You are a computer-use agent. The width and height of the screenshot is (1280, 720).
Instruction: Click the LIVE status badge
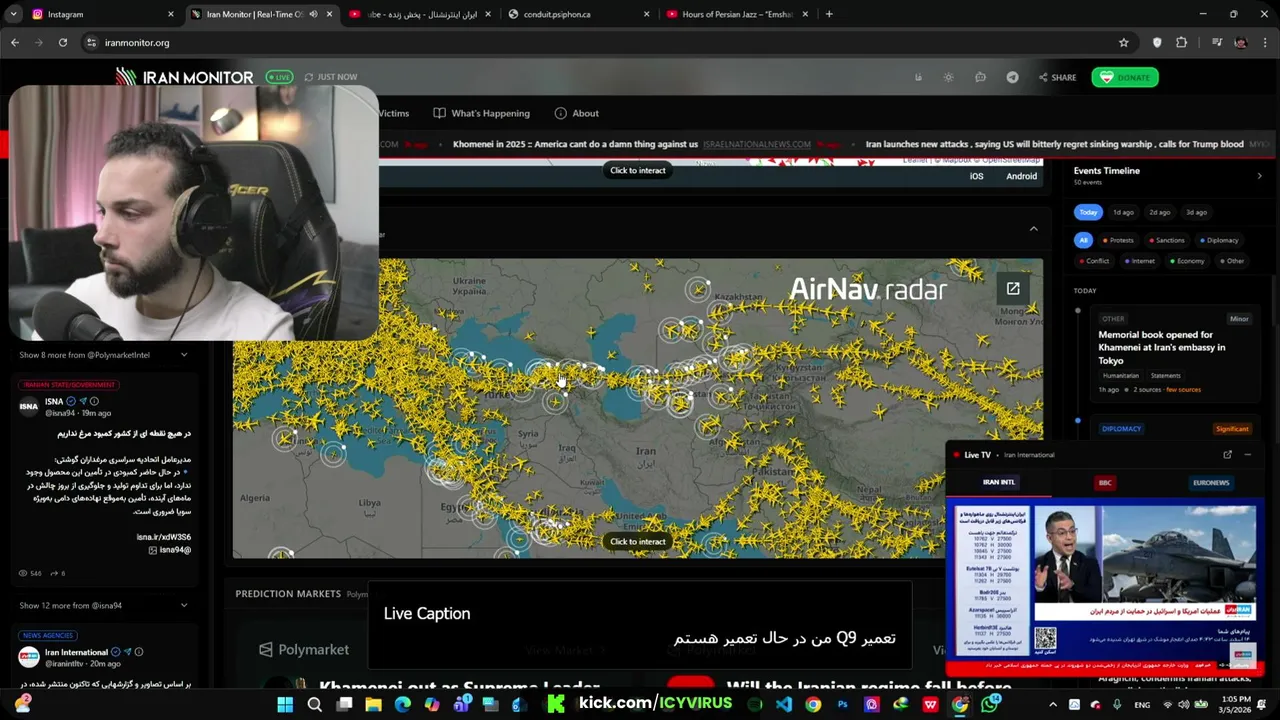[x=279, y=77]
